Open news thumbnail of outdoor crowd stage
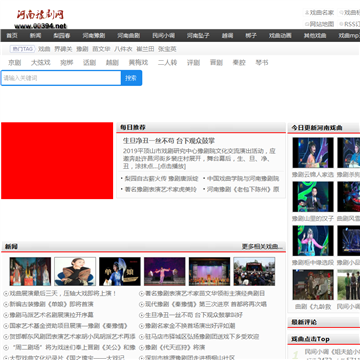This screenshot has height=360, width=360. [x=254, y=271]
